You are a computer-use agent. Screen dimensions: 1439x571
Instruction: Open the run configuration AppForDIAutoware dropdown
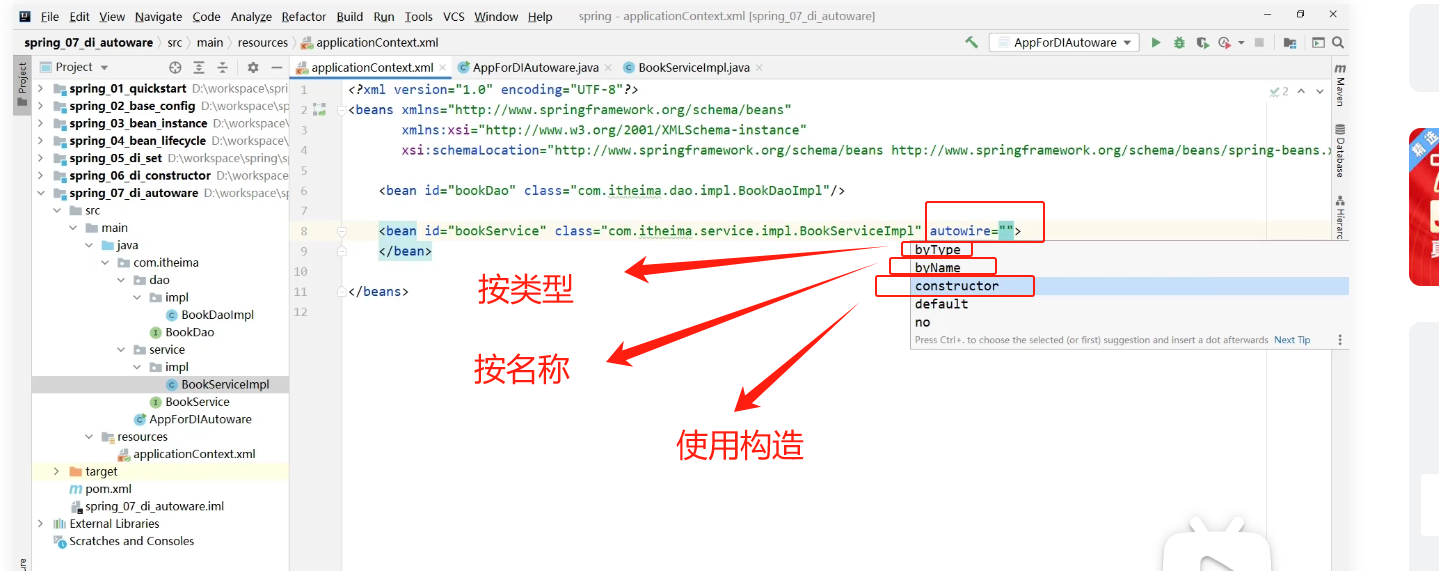click(1064, 43)
